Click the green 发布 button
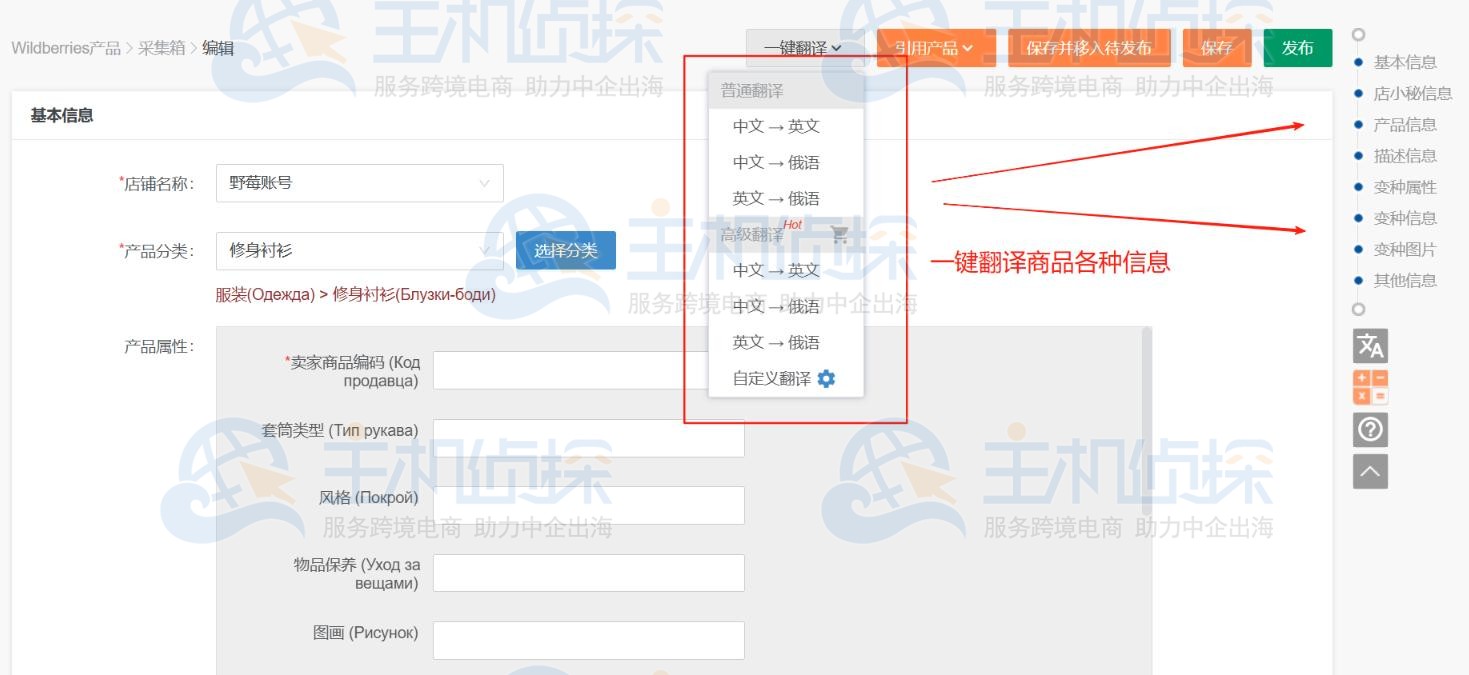Screen dimensions: 1469x675 [x=1298, y=47]
